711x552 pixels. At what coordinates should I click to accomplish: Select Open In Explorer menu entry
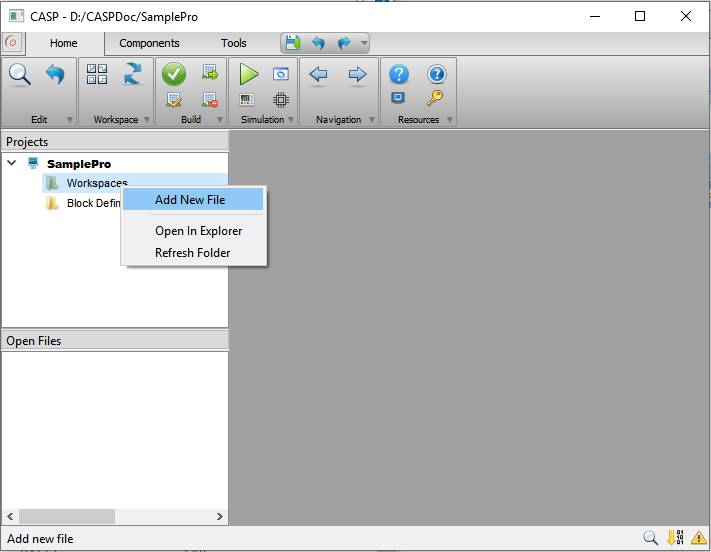(x=198, y=230)
